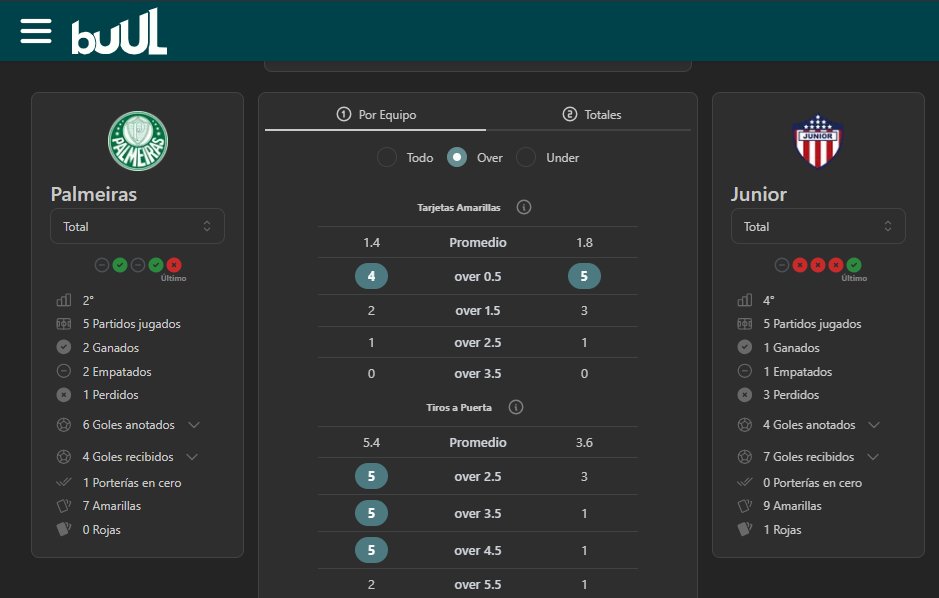The image size is (939, 598).
Task: Open Junior Total dropdown
Action: click(818, 226)
